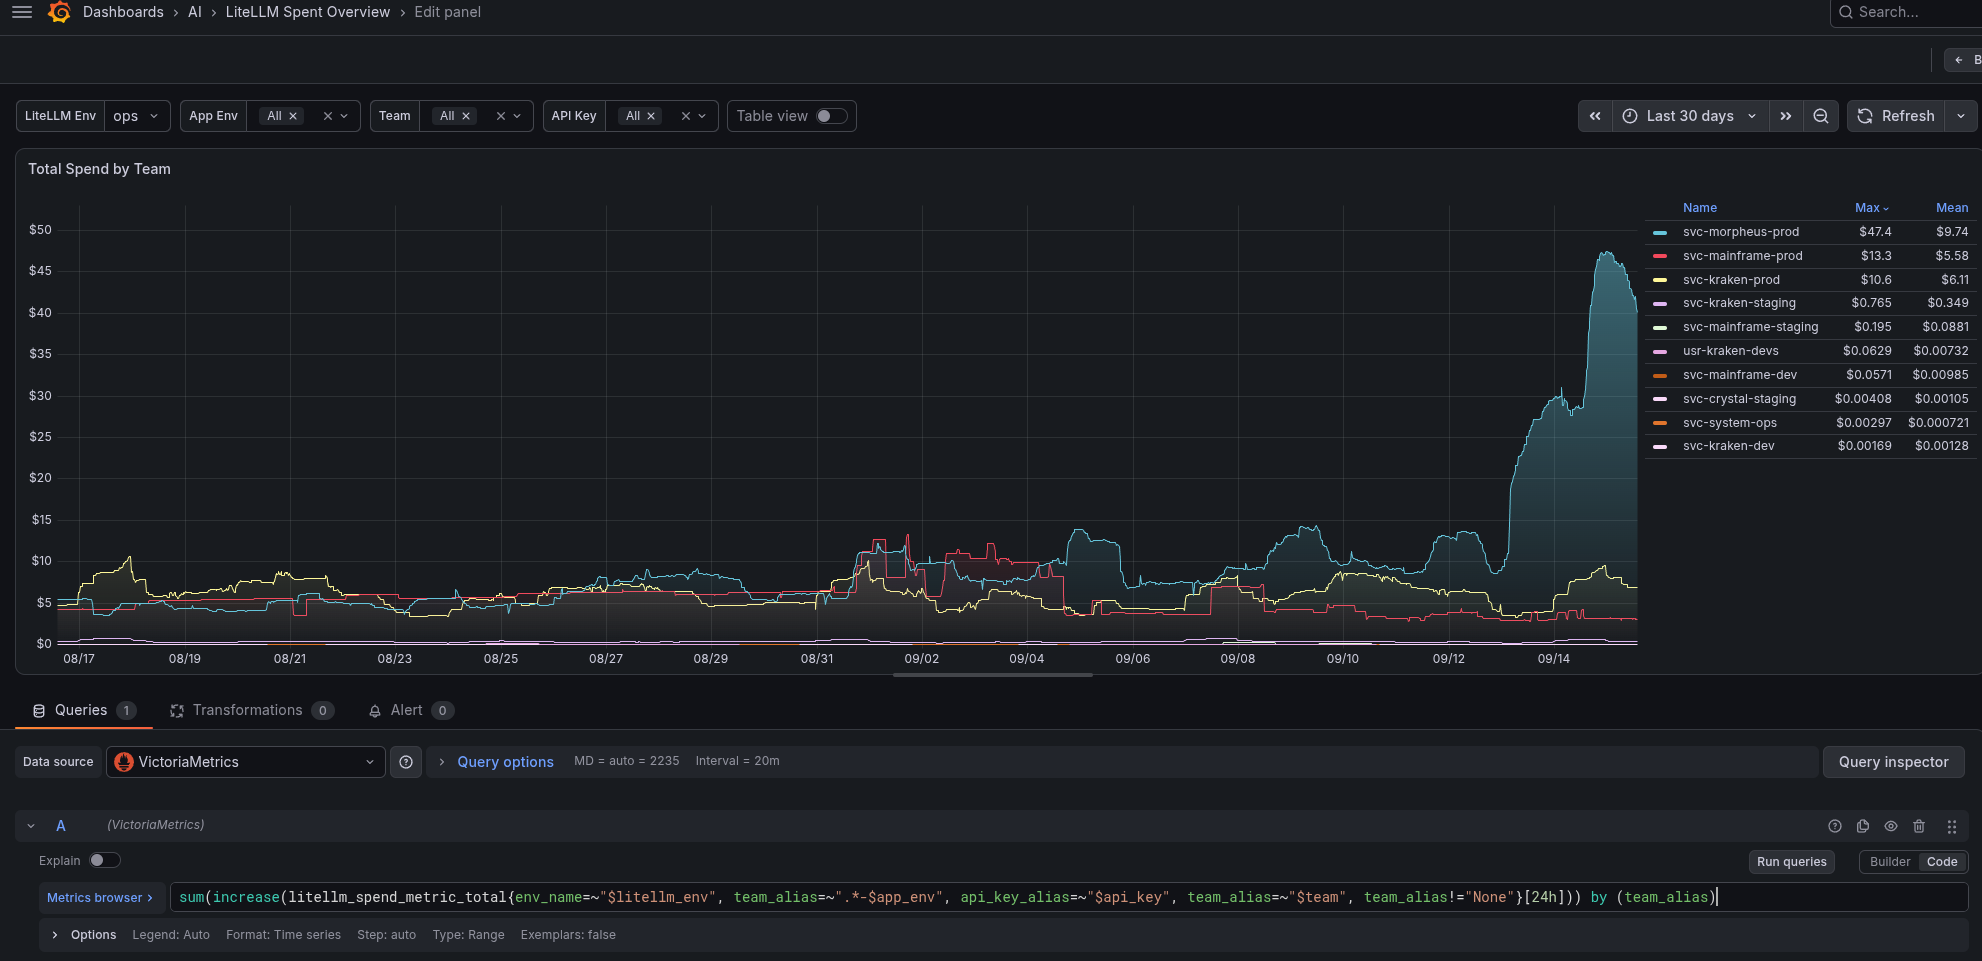The height and width of the screenshot is (961, 1982).
Task: Clear all App Env values
Action: click(x=327, y=116)
